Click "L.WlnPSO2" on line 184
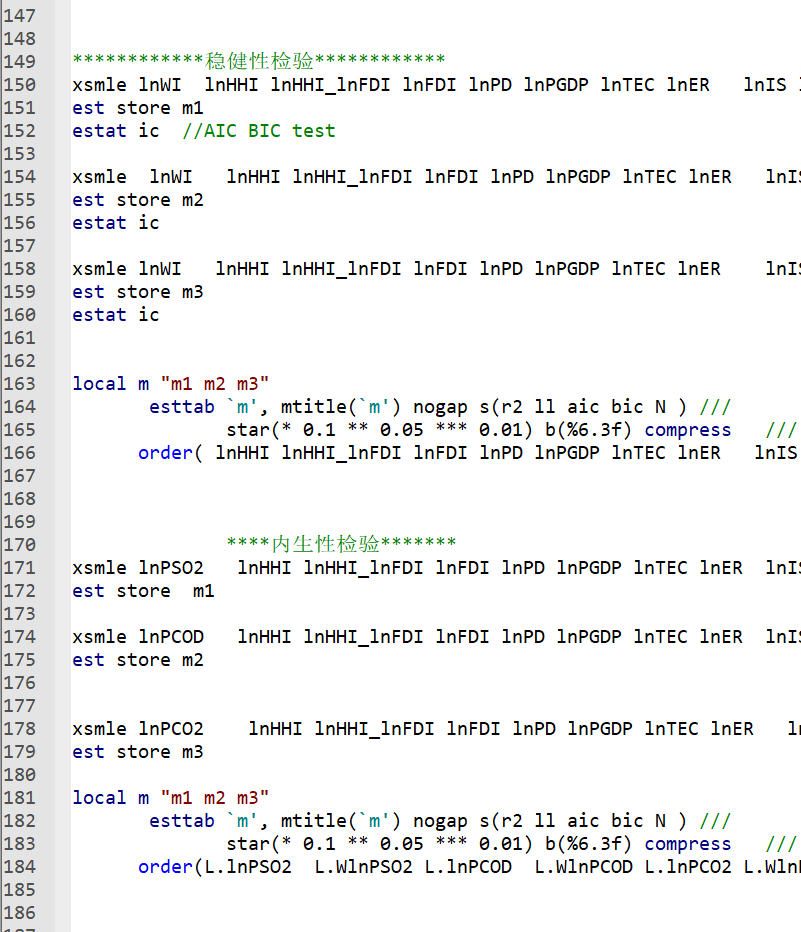This screenshot has height=932, width=801. coord(363,867)
